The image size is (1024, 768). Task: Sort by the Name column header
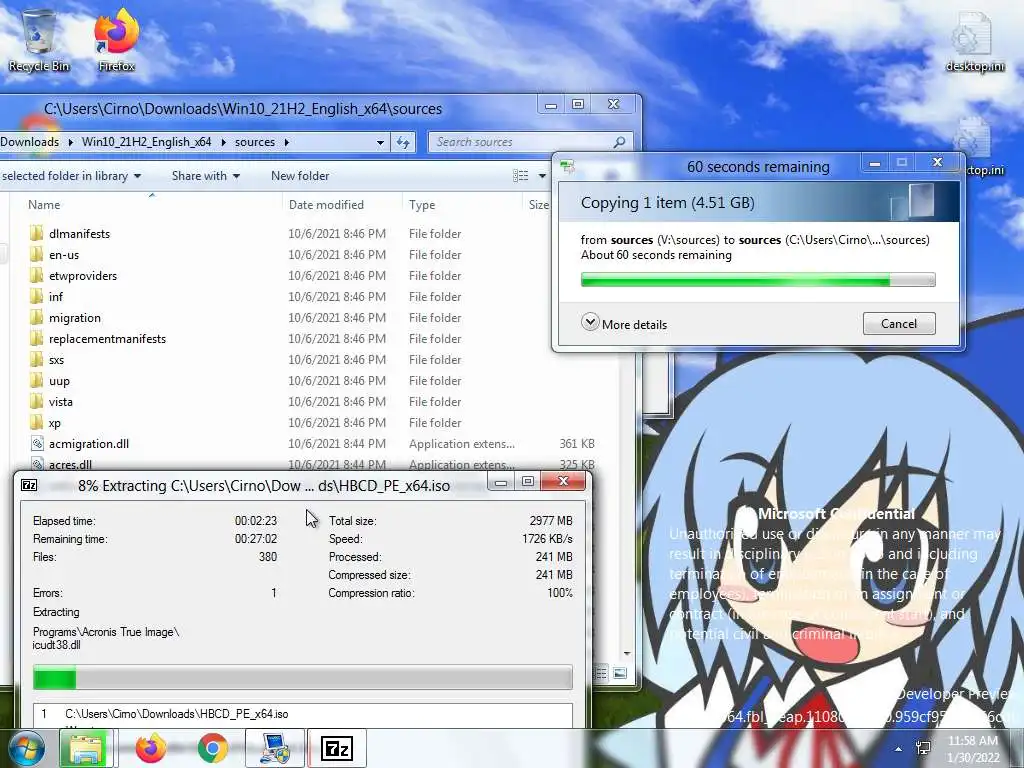[44, 204]
